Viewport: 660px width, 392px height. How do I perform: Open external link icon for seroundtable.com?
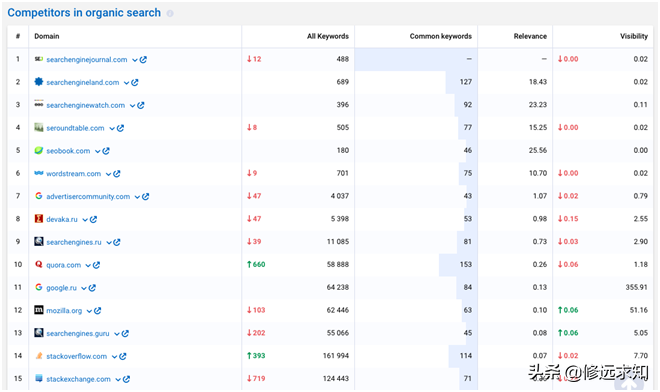pyautogui.click(x=120, y=128)
